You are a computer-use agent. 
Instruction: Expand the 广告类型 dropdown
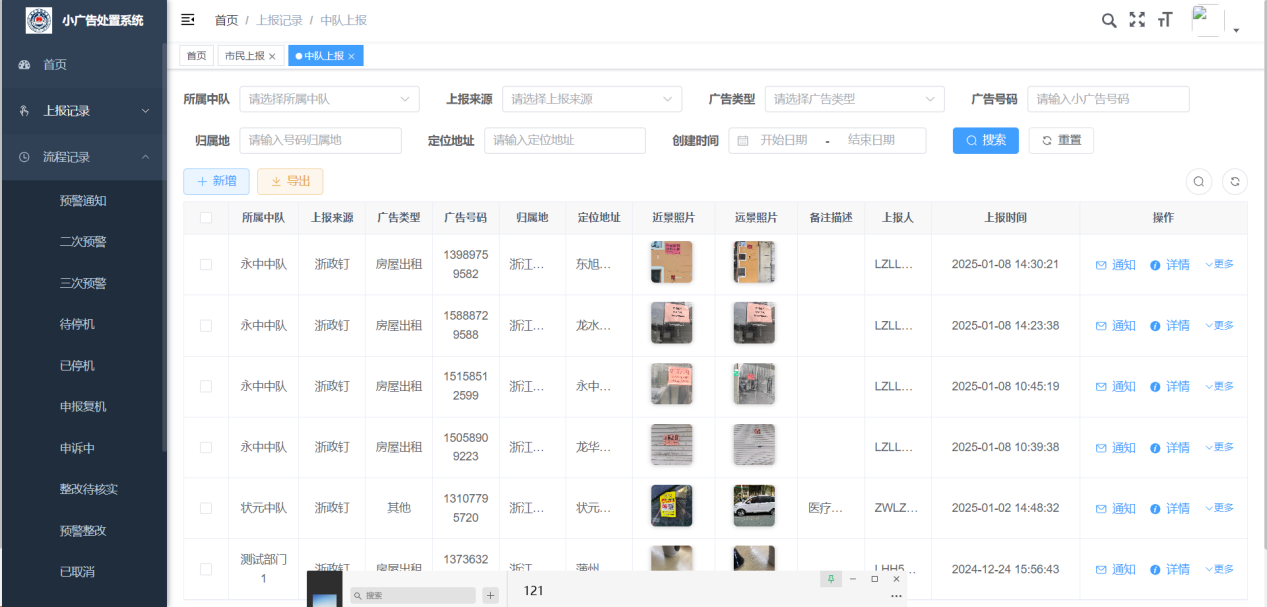[x=854, y=99]
